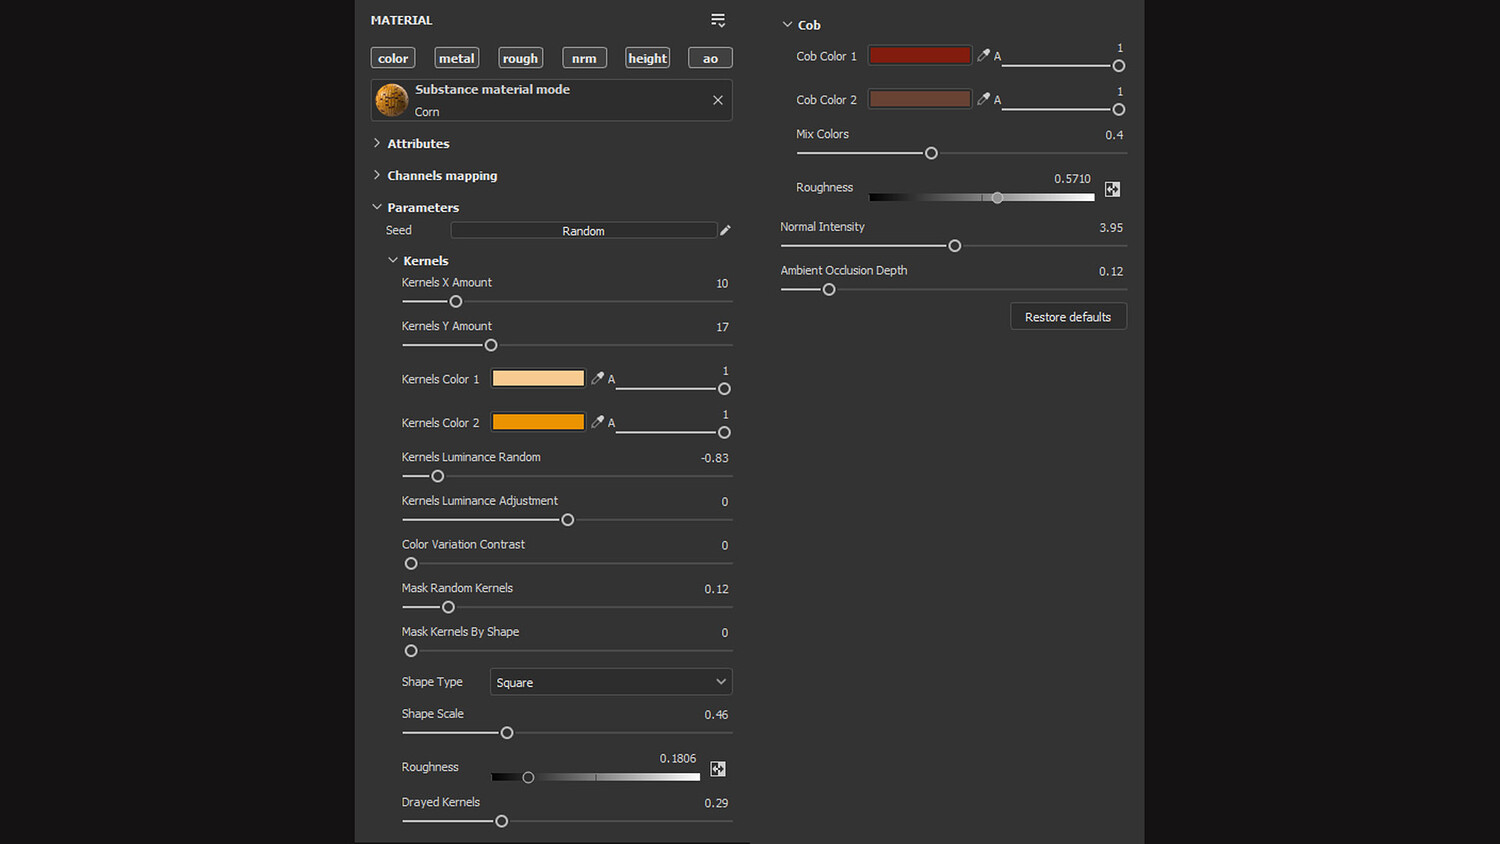Open the Kernels Color 2 orange swatch
This screenshot has height=844, width=1500.
click(538, 422)
